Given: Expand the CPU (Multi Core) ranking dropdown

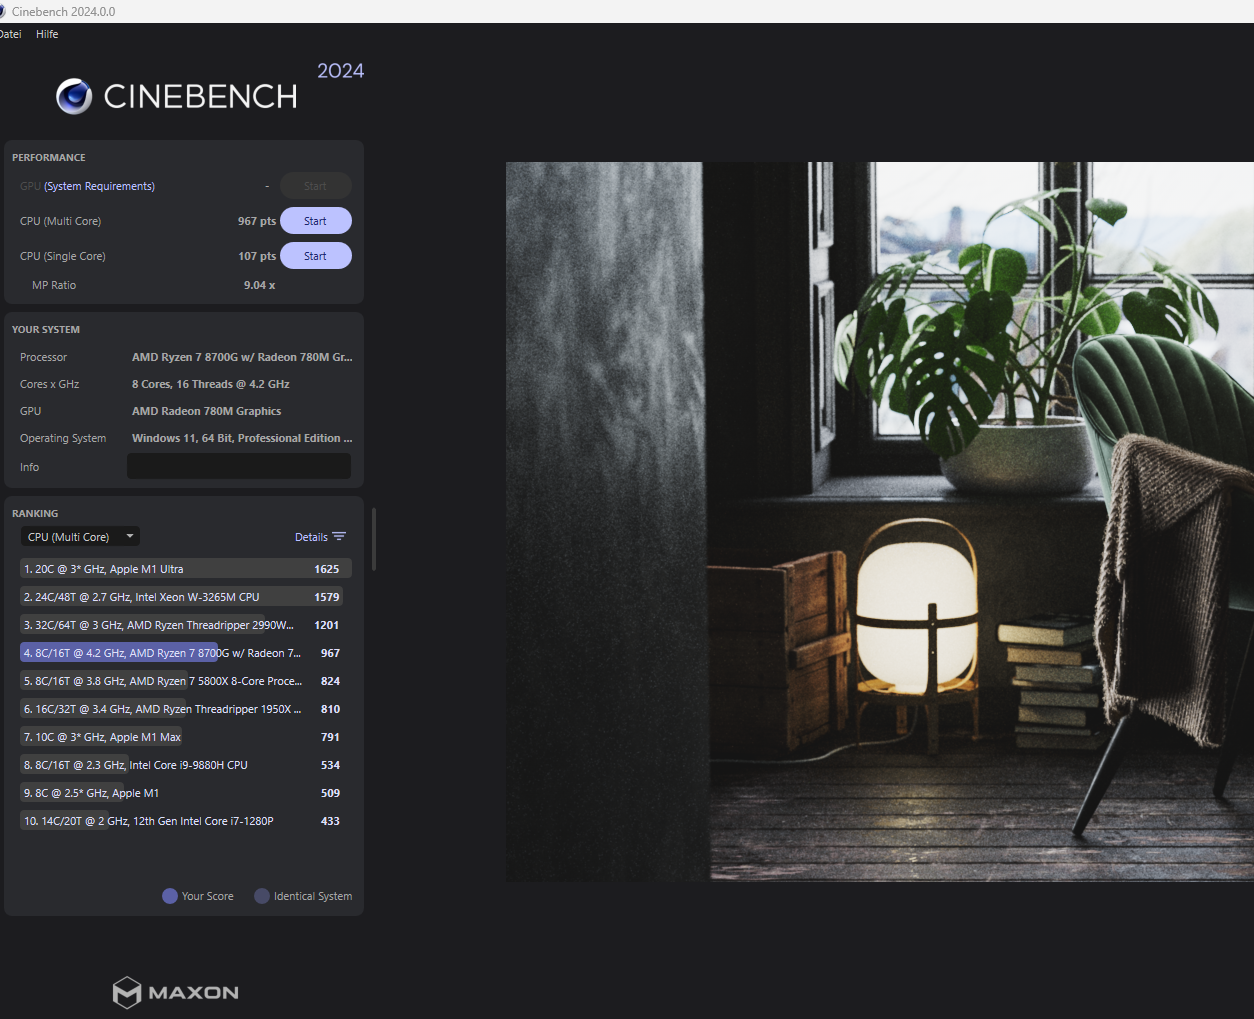Looking at the screenshot, I should point(80,537).
